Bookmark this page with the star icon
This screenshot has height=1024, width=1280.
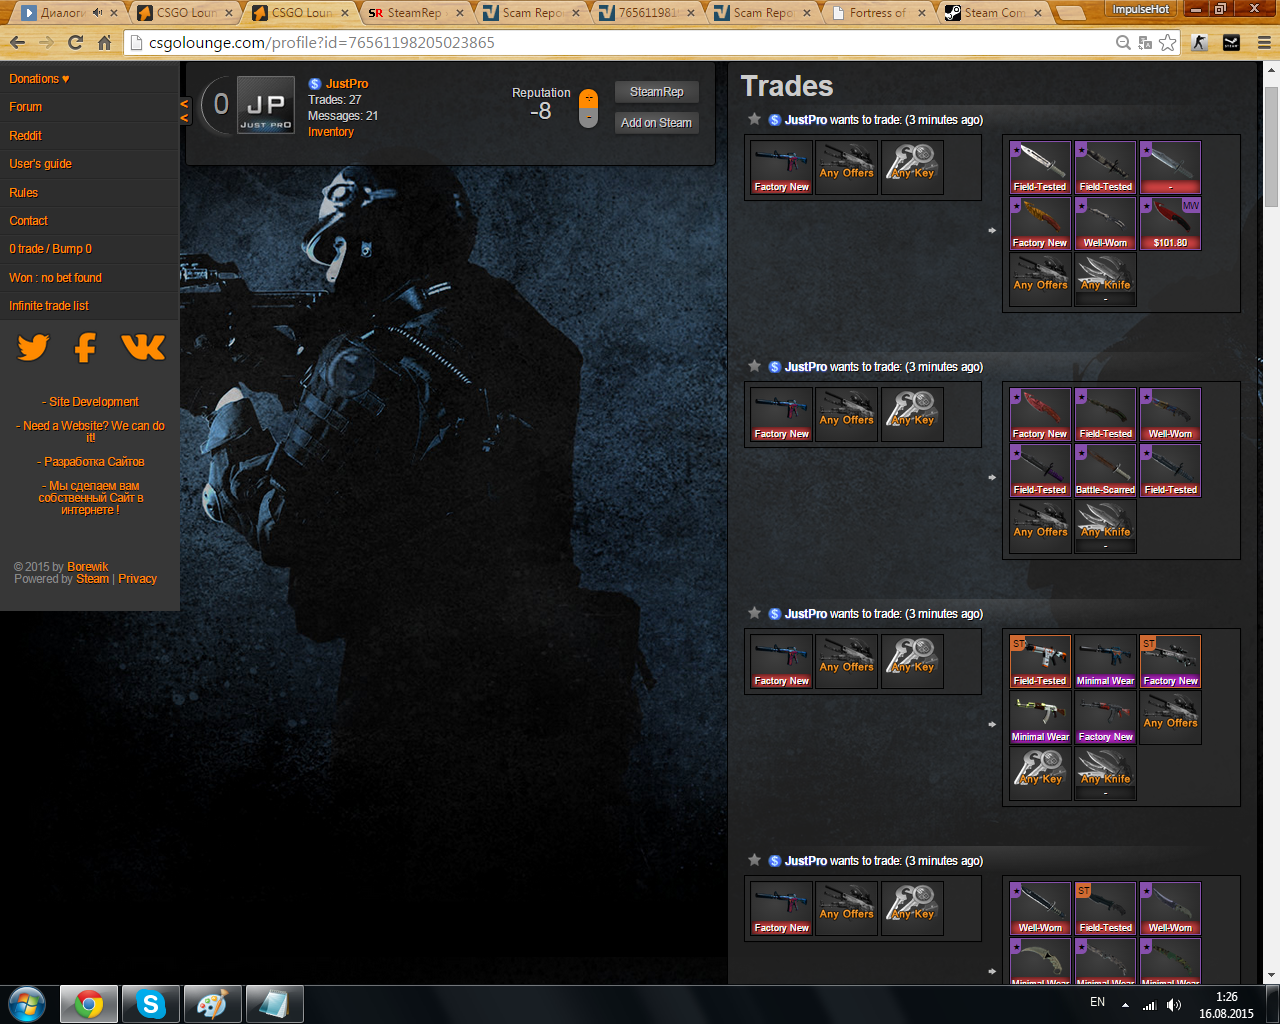(x=1167, y=43)
